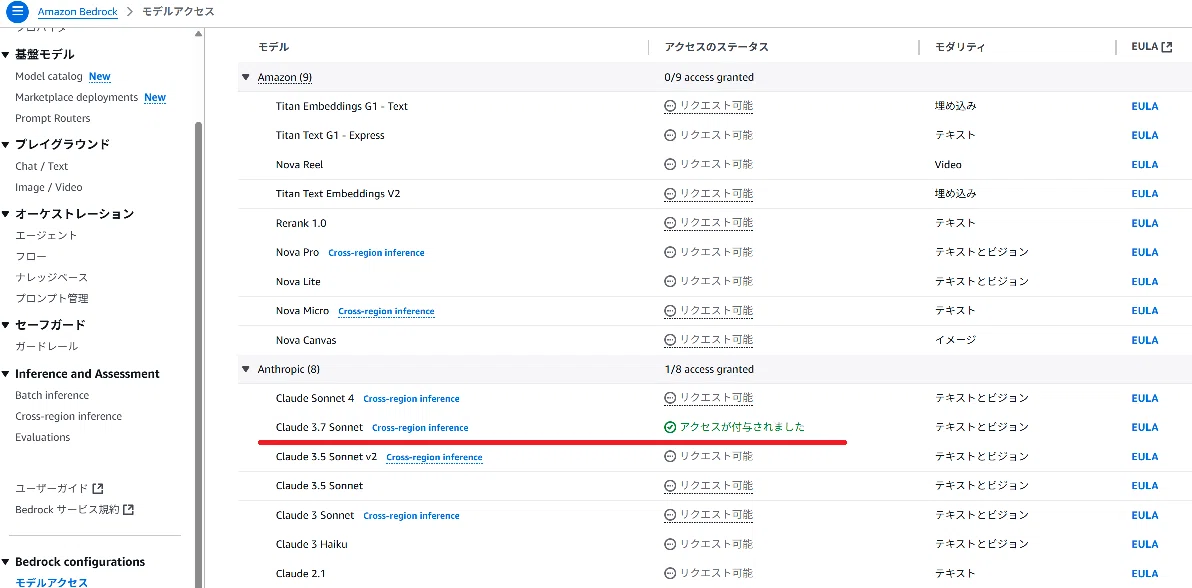
Task: Click the モデル column header
Action: click(274, 47)
